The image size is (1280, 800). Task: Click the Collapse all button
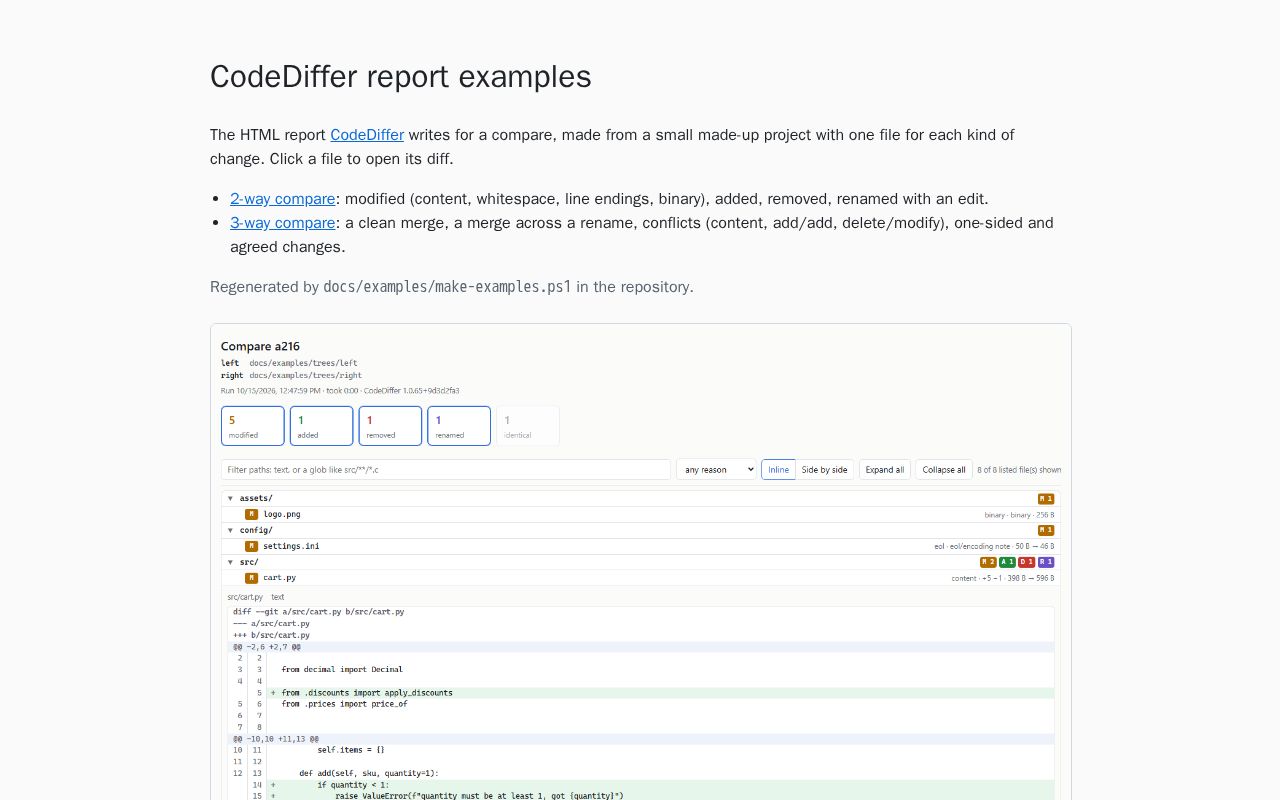(x=944, y=470)
